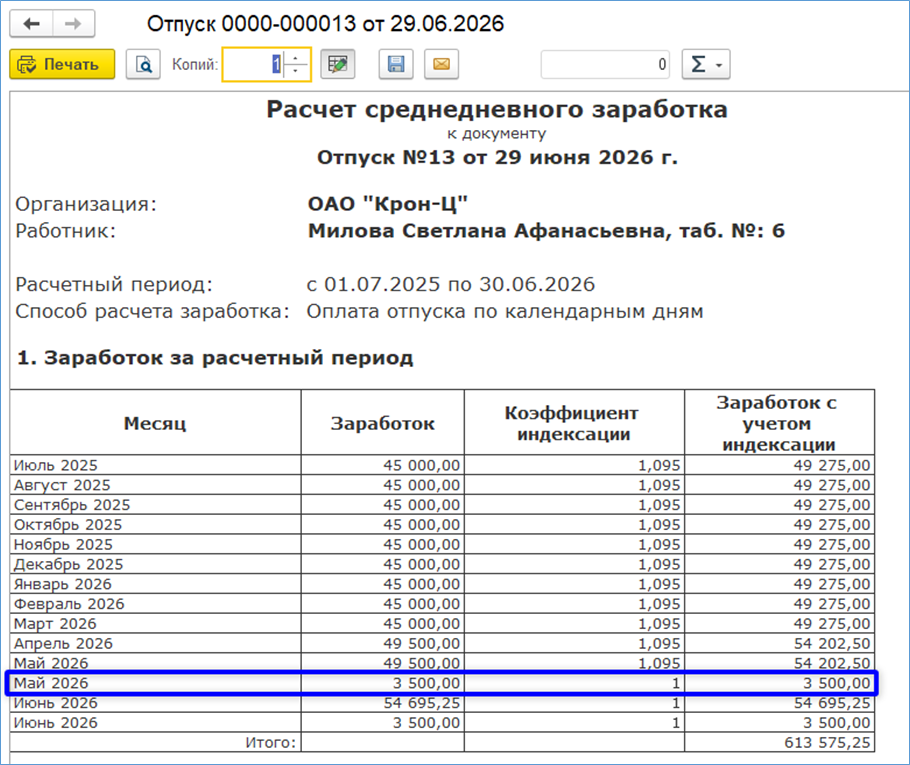
Task: Decrease copies with the down stepper arrow
Action: 297,71
